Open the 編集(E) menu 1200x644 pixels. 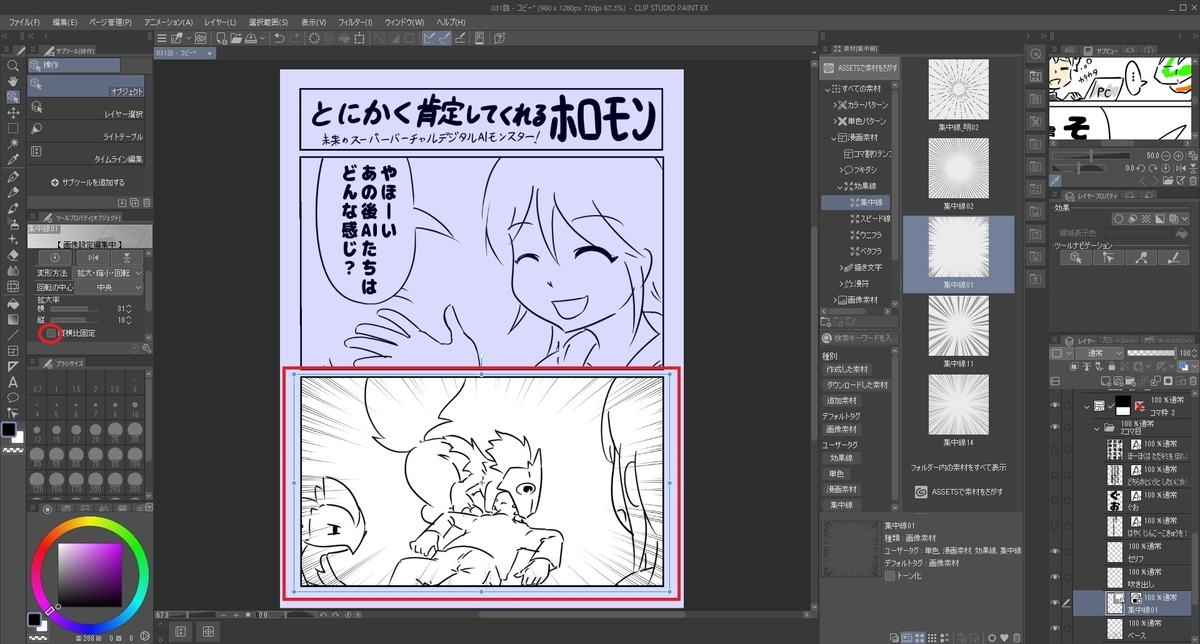click(x=65, y=21)
